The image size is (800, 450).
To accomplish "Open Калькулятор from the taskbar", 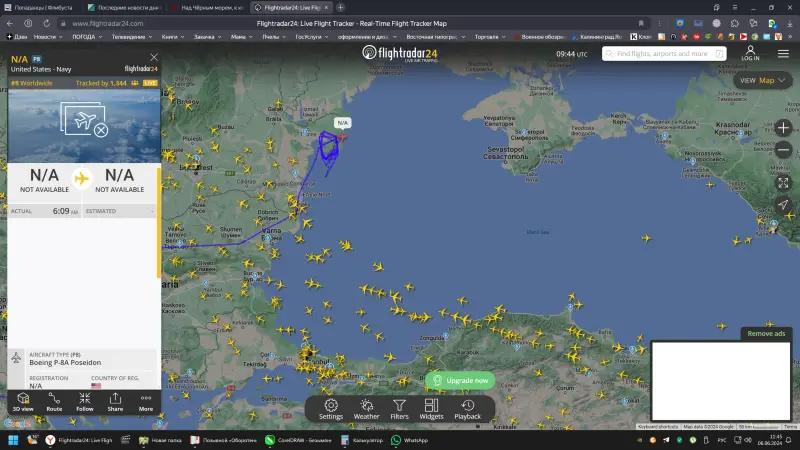I will (361, 440).
